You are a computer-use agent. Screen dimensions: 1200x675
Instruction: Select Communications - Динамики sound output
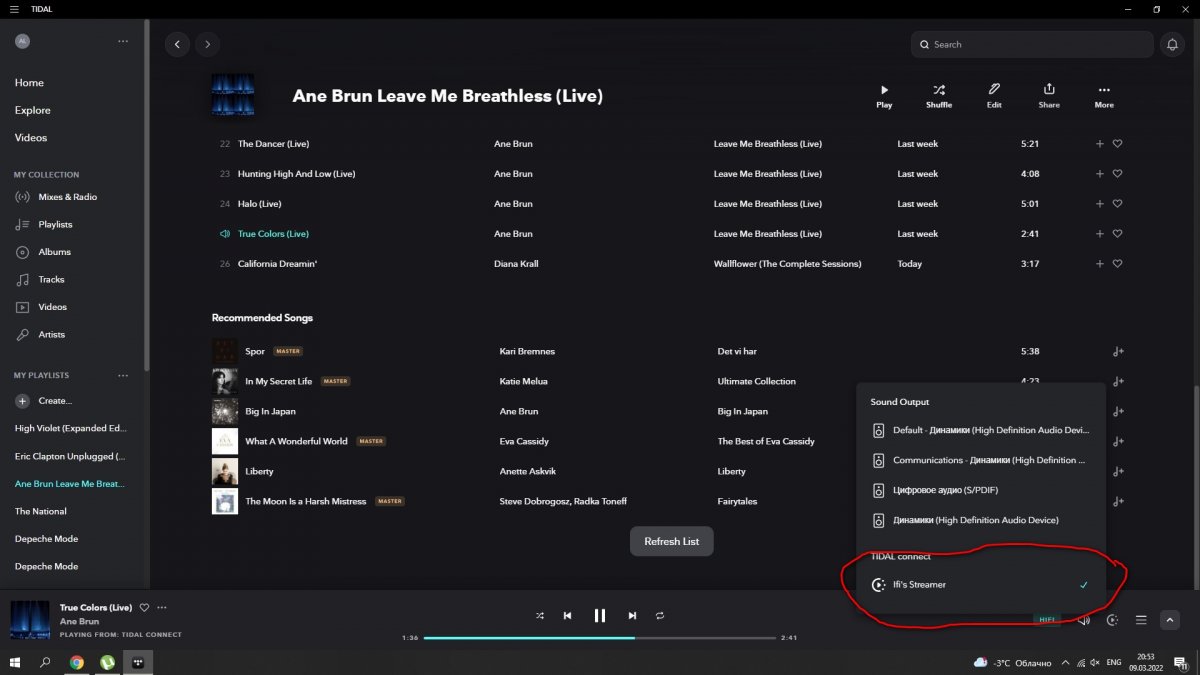tap(981, 460)
